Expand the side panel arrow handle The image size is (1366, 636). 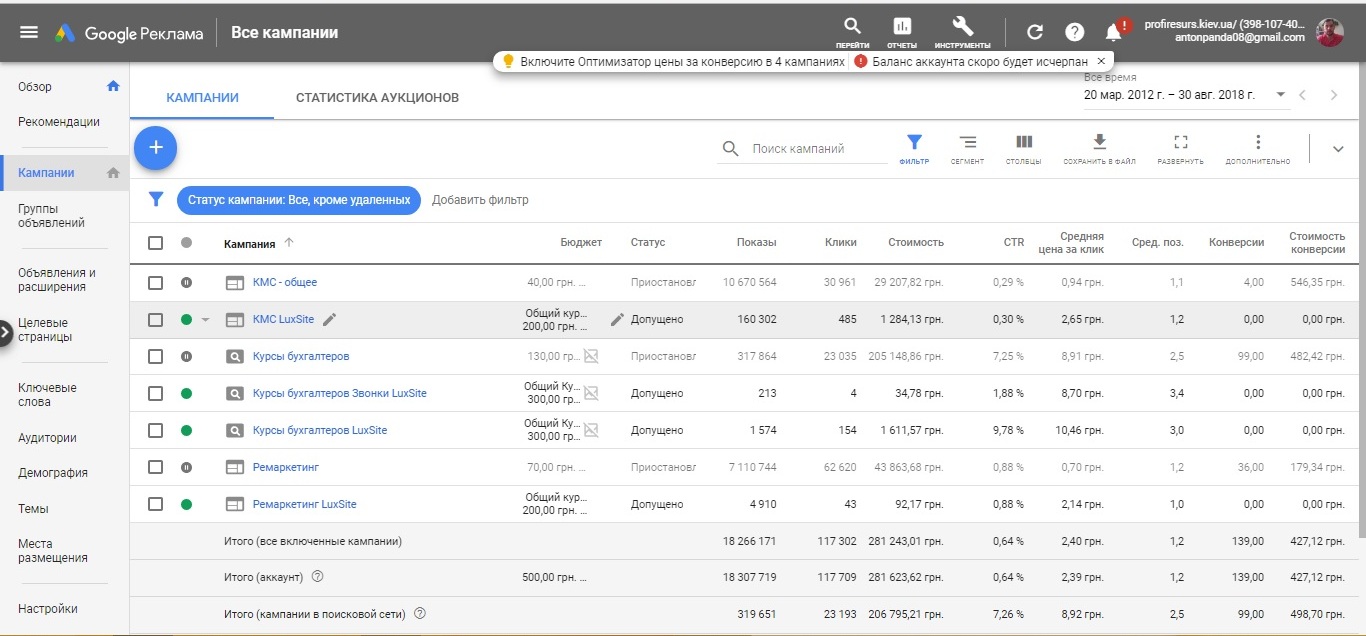coord(5,332)
